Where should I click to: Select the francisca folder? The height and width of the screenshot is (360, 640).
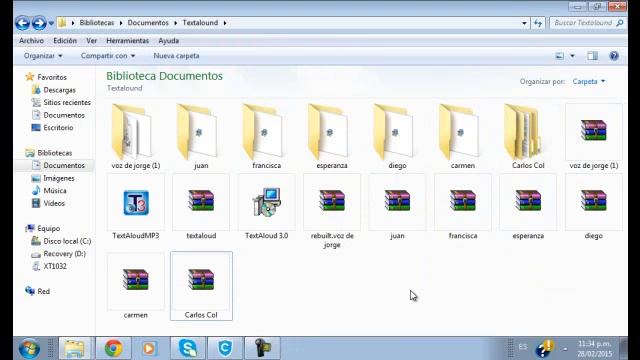pos(266,136)
